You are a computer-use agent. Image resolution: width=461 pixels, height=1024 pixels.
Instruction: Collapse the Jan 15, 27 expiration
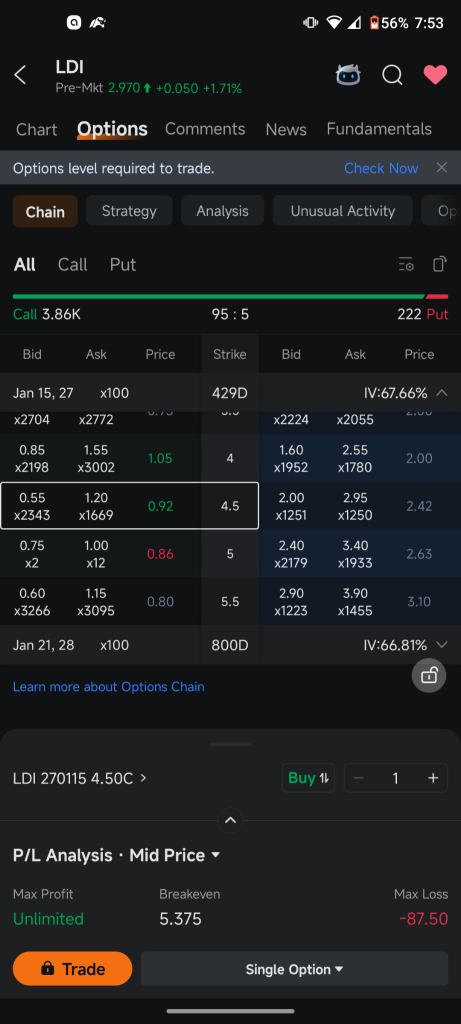[x=442, y=393]
